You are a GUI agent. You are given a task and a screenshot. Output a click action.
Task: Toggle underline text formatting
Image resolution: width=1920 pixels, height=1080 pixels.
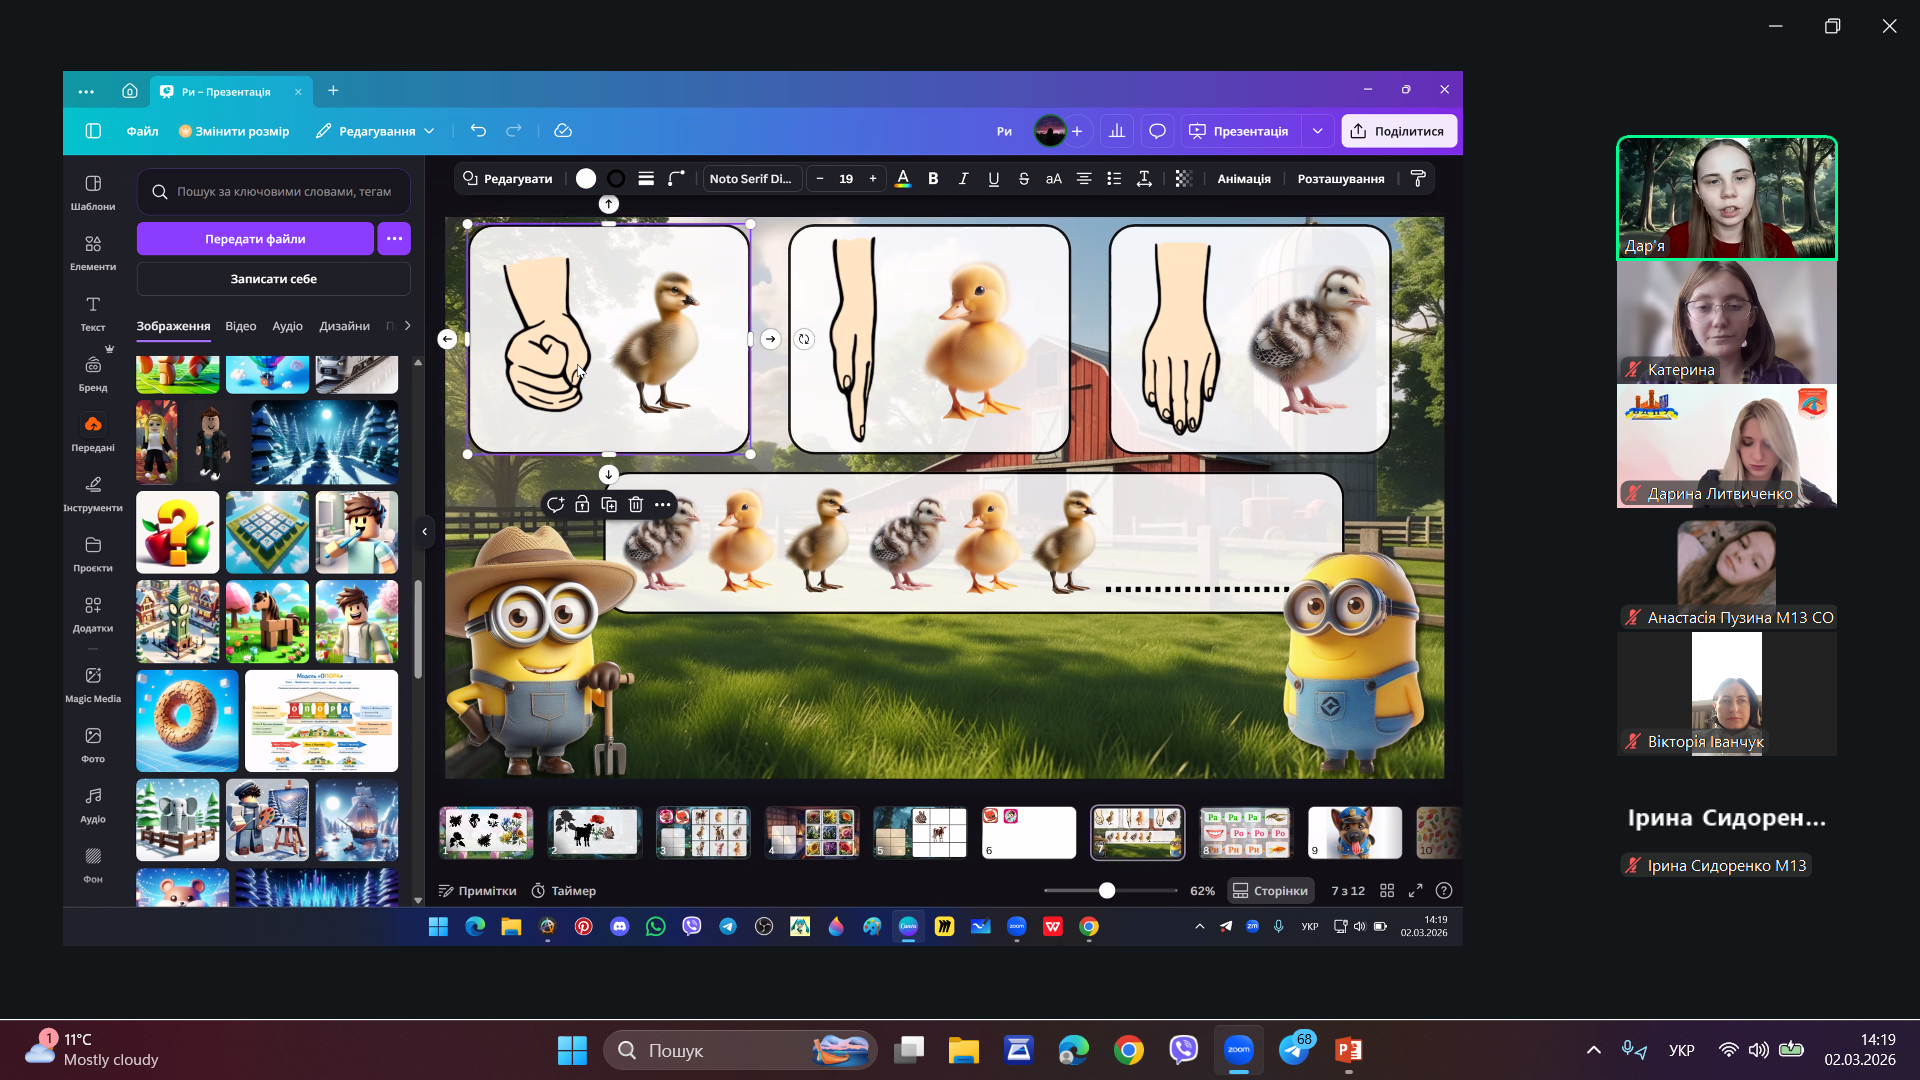pyautogui.click(x=993, y=179)
